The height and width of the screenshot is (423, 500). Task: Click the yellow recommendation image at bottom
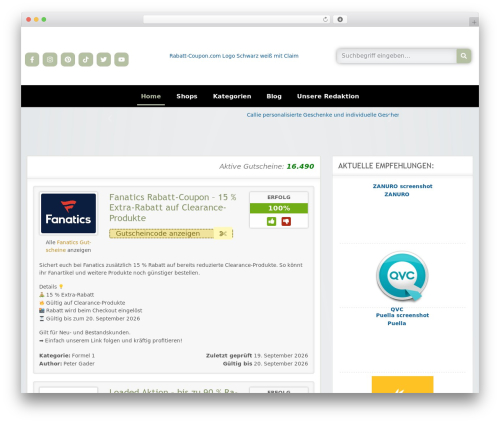click(x=402, y=384)
